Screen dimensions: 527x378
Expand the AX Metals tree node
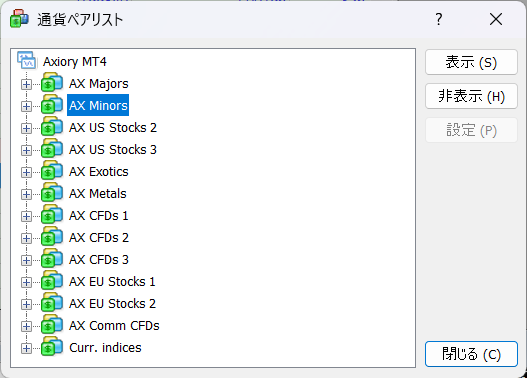26,195
